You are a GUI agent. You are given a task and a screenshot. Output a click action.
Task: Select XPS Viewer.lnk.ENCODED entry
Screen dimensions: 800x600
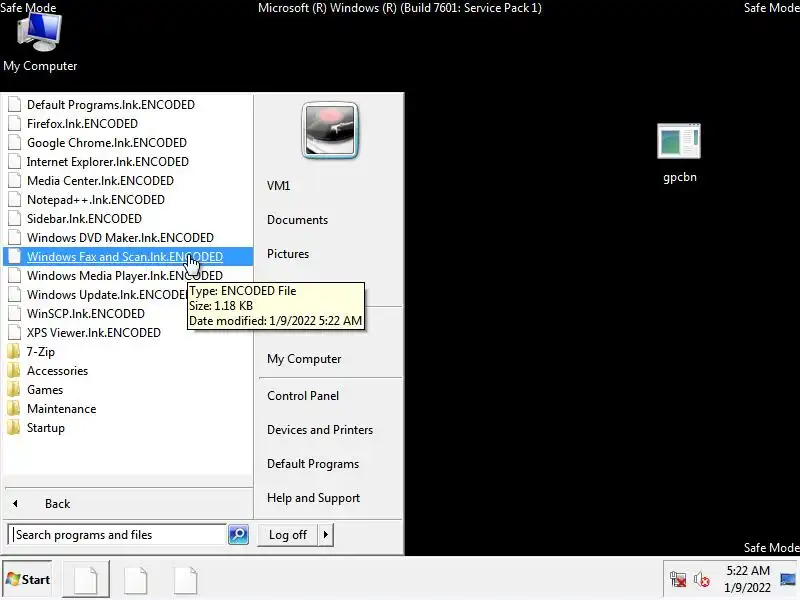94,333
